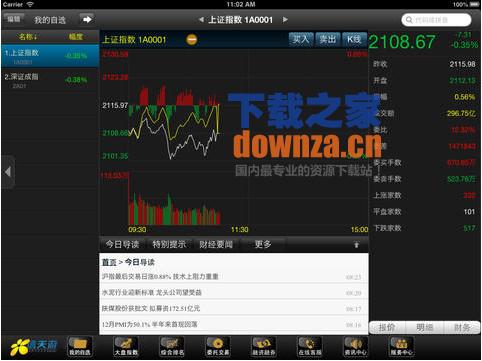
Task: Go to next stock with right arrow
Action: pyautogui.click(x=285, y=20)
